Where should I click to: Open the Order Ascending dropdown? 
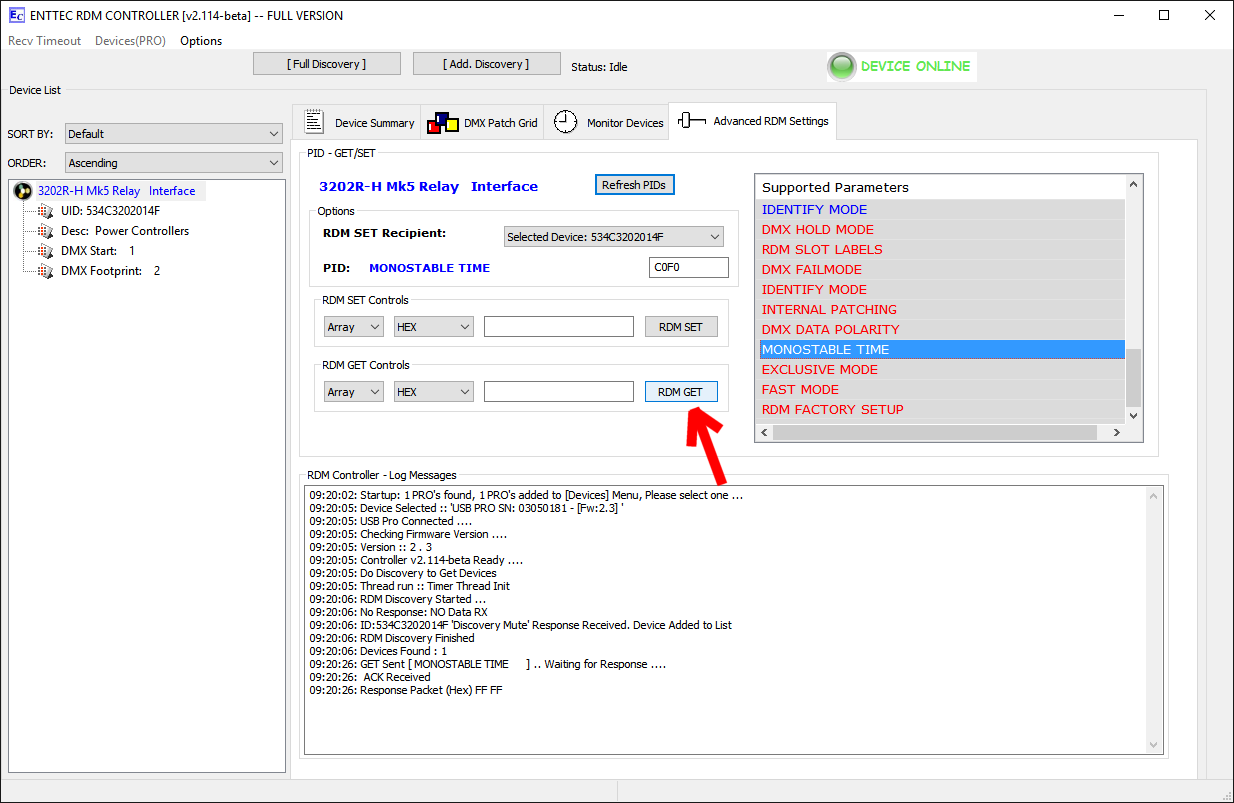(174, 163)
